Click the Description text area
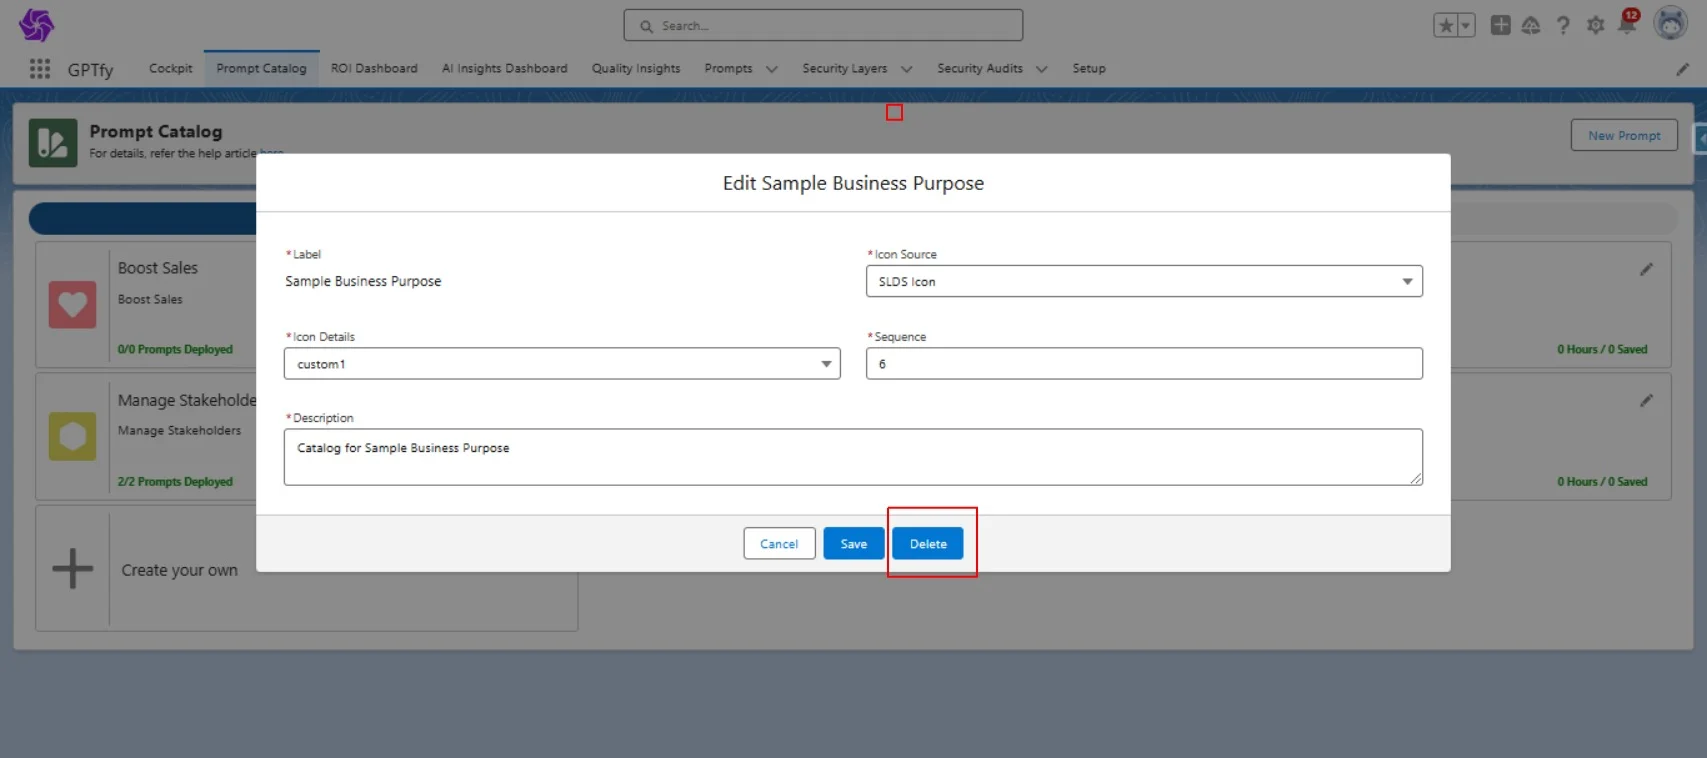This screenshot has height=758, width=1707. (x=852, y=457)
